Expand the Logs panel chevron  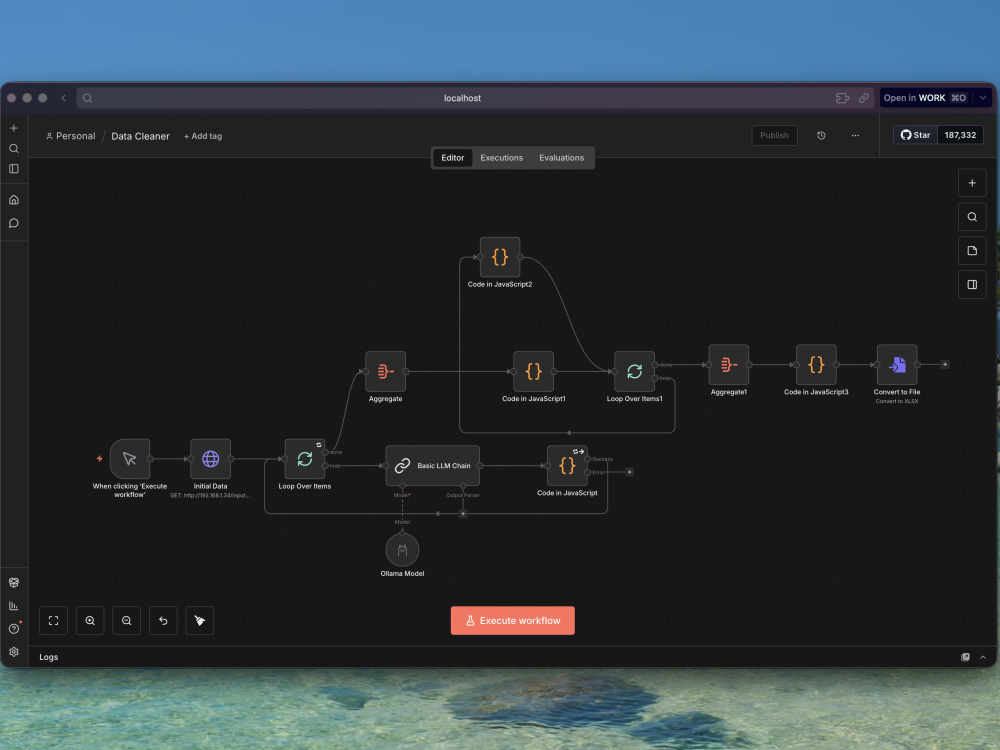click(x=983, y=657)
